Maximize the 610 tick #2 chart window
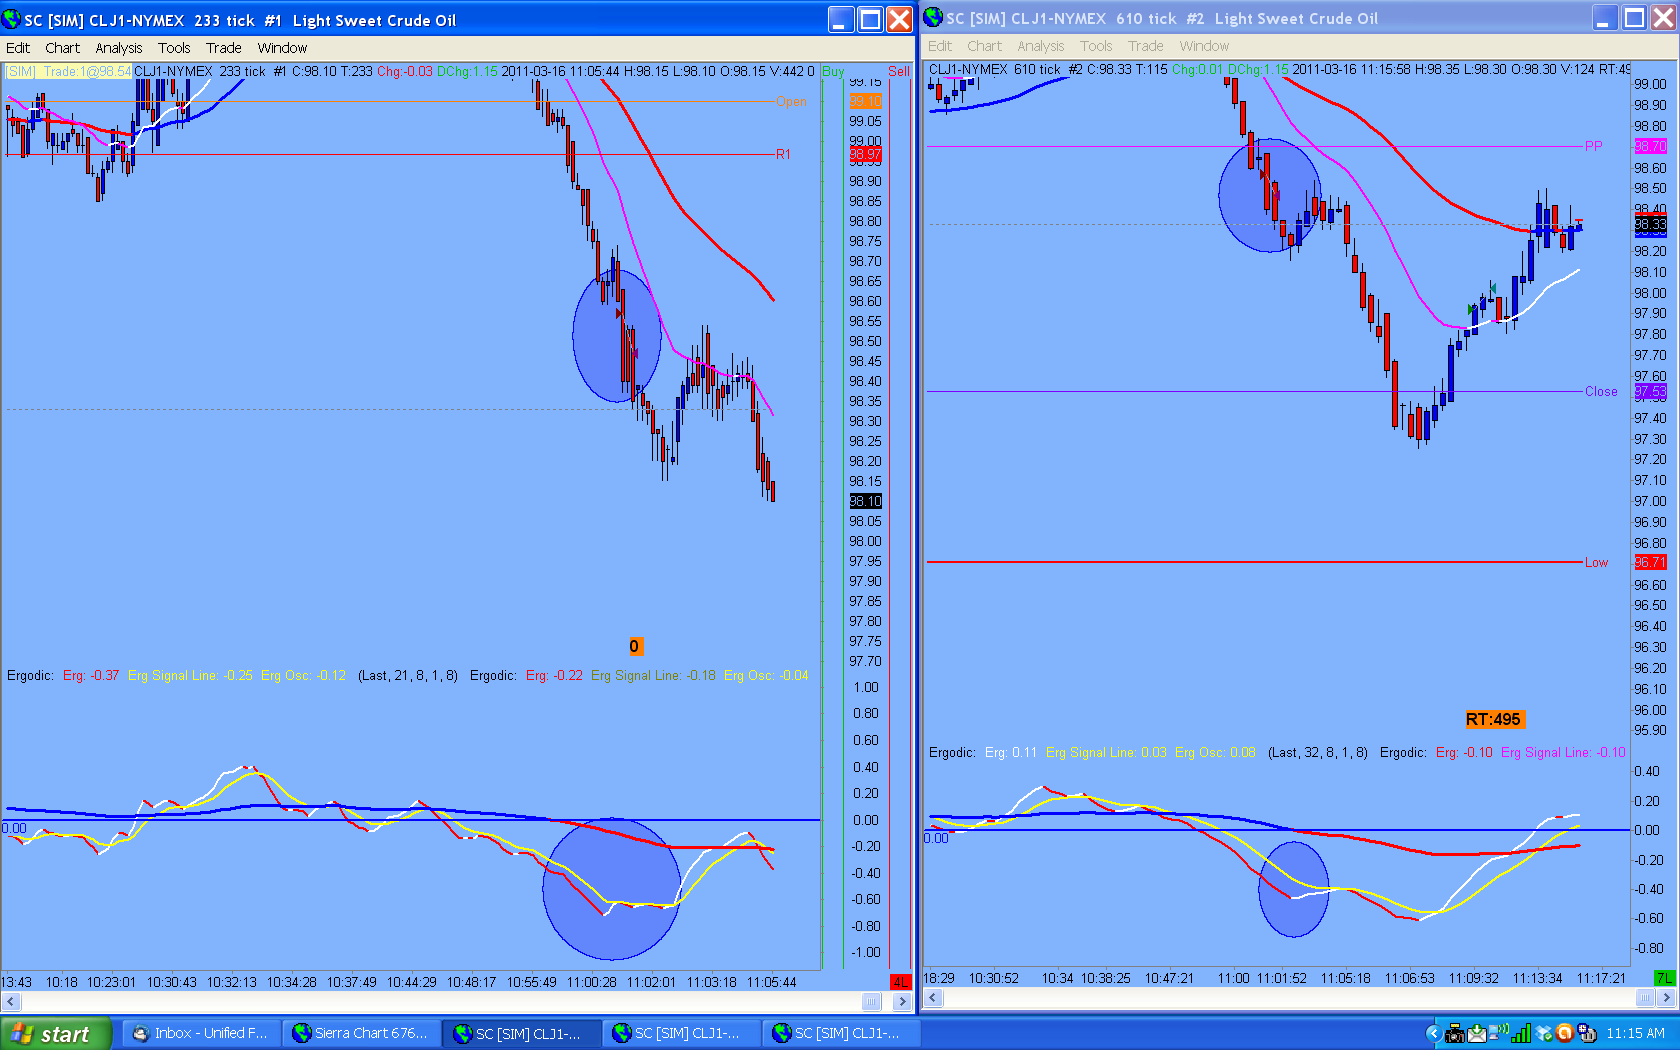 click(1635, 18)
